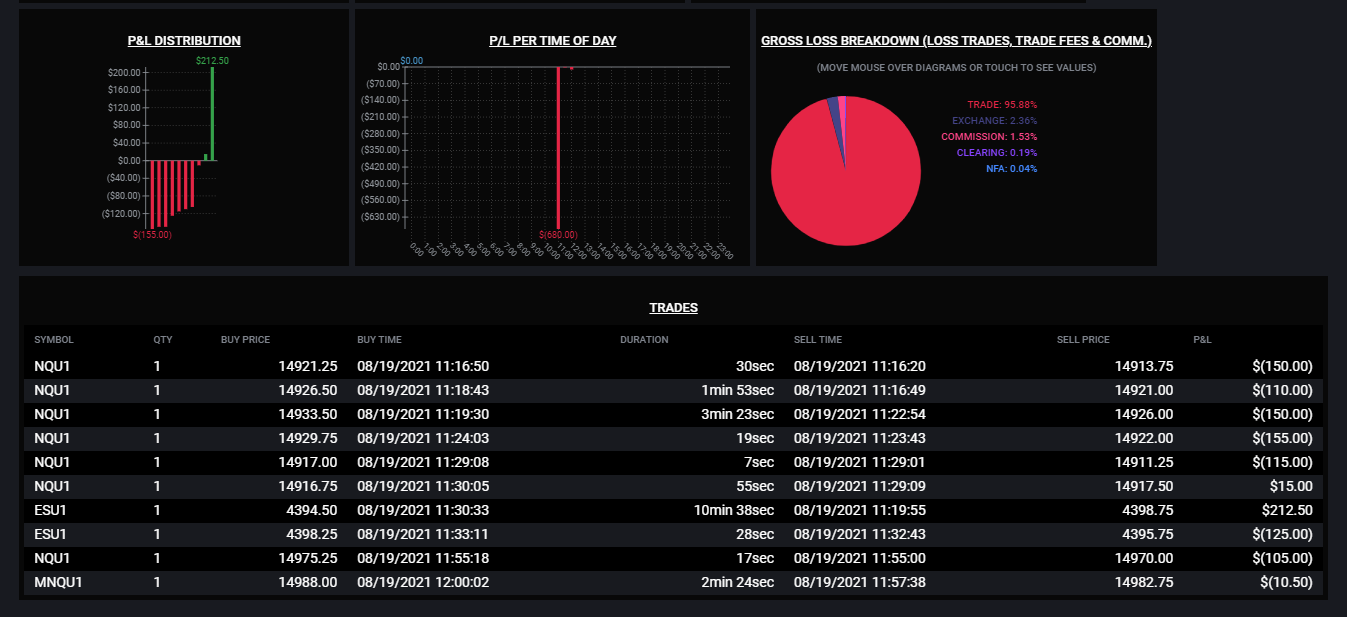The image size is (1347, 617).
Task: Click the GROSS LOSS BREAKDOWN heading
Action: [956, 41]
